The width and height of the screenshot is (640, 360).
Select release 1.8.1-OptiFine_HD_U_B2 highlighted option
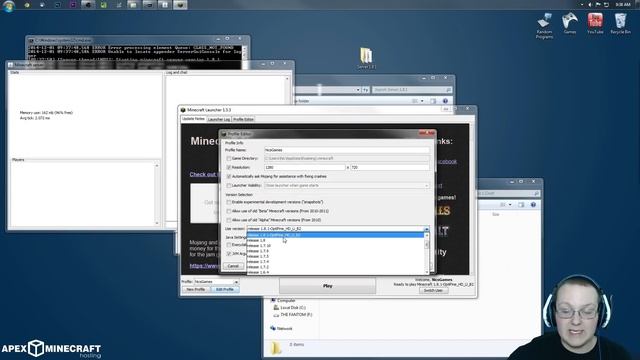tap(335, 235)
